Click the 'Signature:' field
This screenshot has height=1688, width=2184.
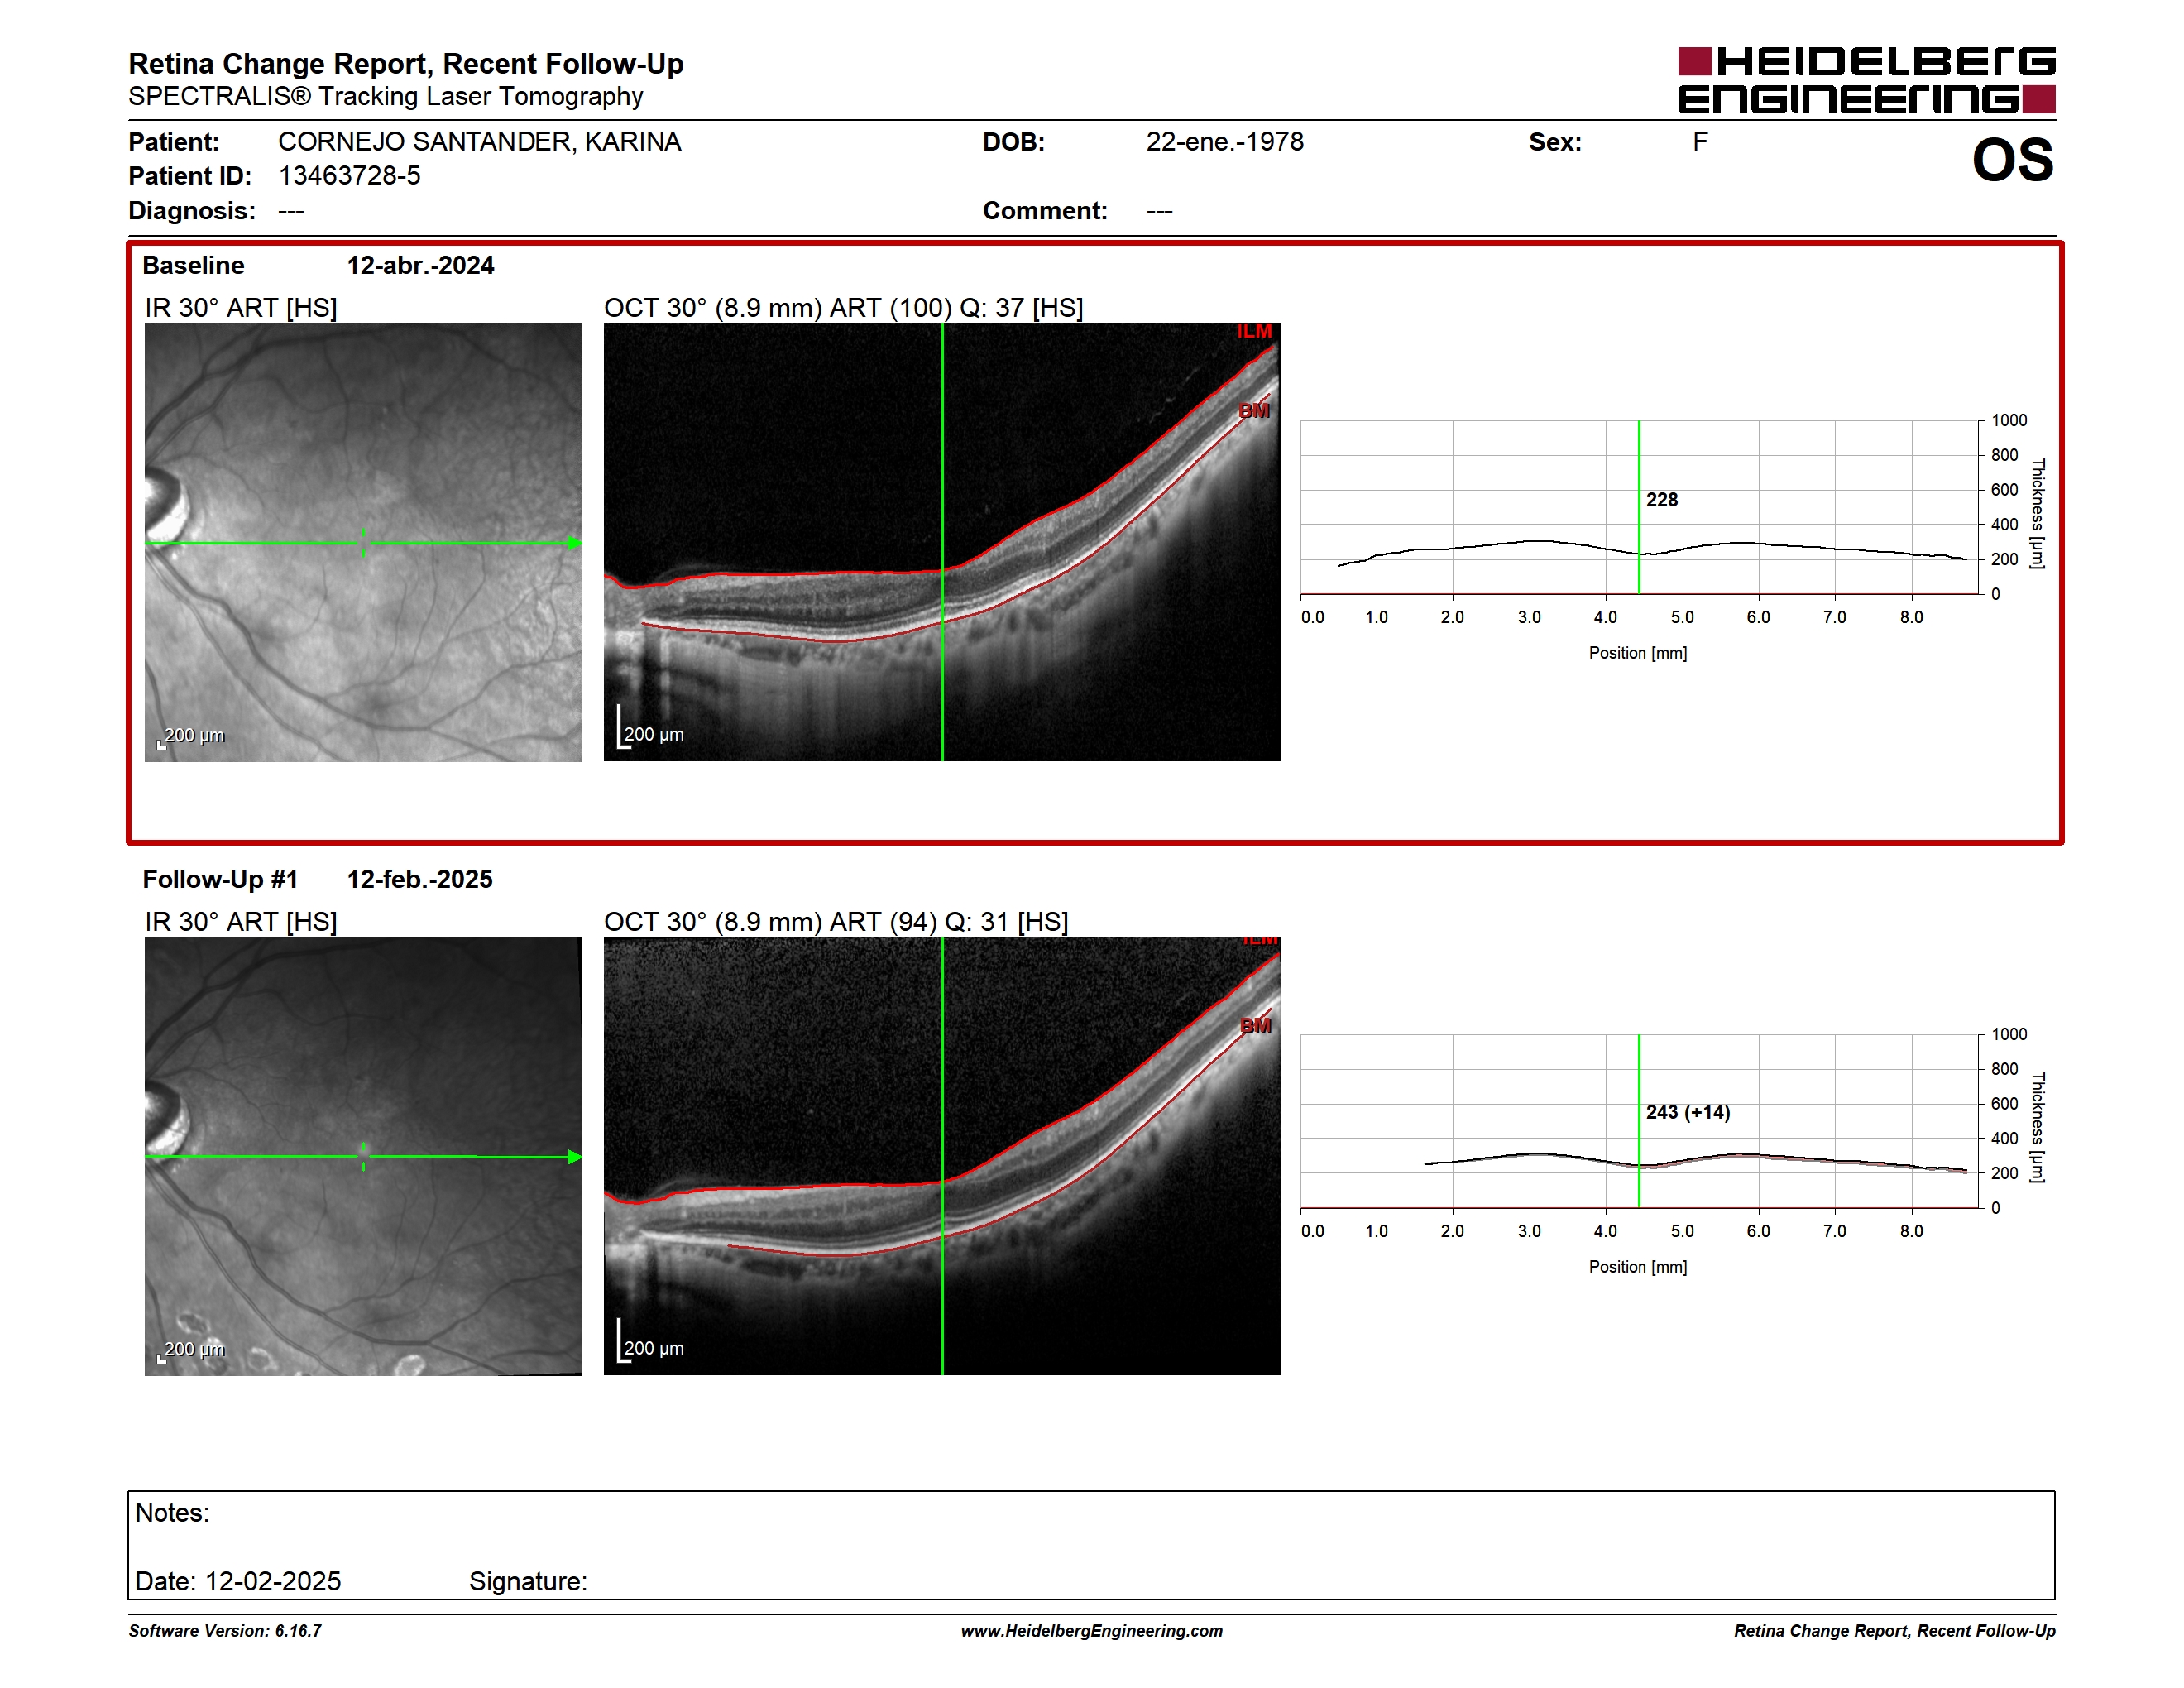tap(528, 1582)
